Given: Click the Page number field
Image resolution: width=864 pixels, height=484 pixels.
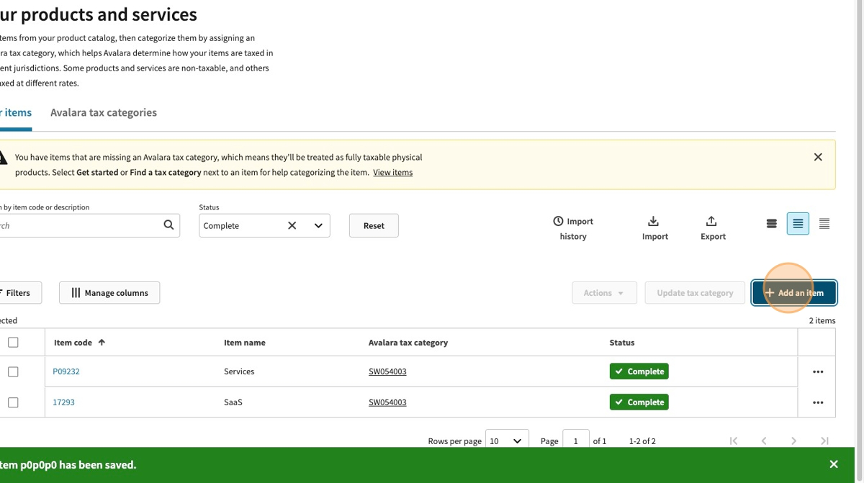Looking at the screenshot, I should (576, 440).
